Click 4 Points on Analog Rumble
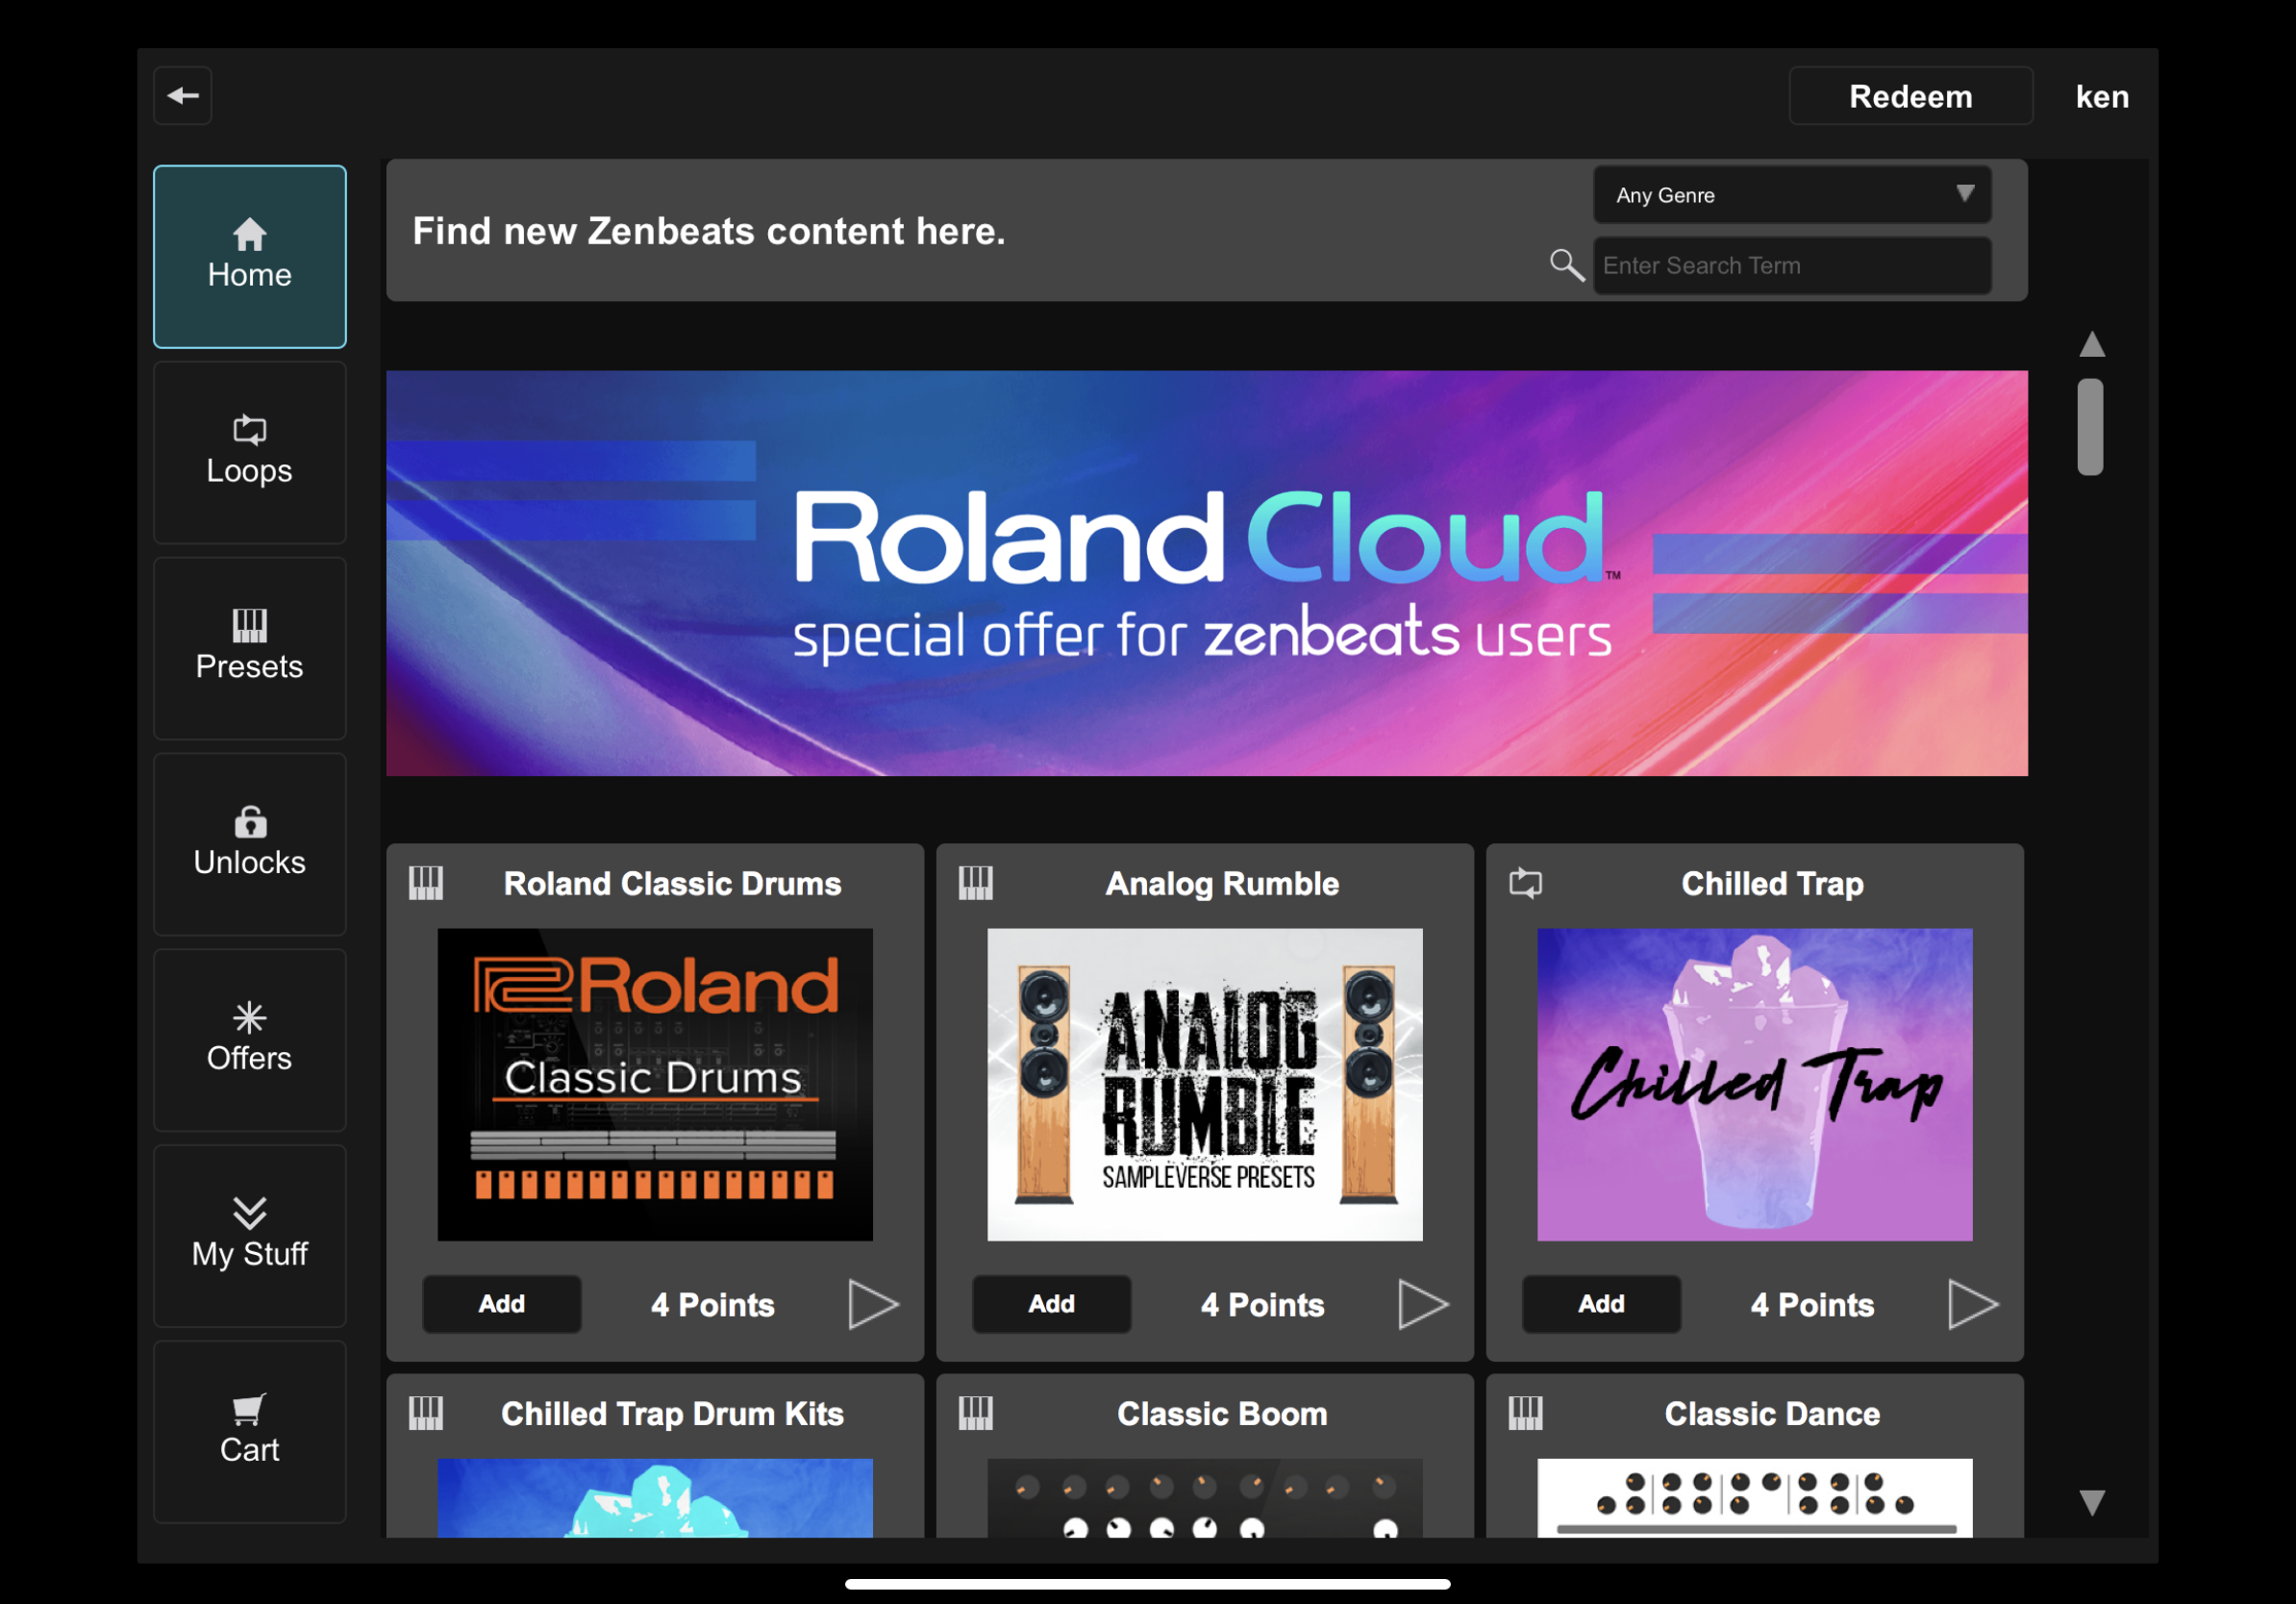 [x=1263, y=1305]
